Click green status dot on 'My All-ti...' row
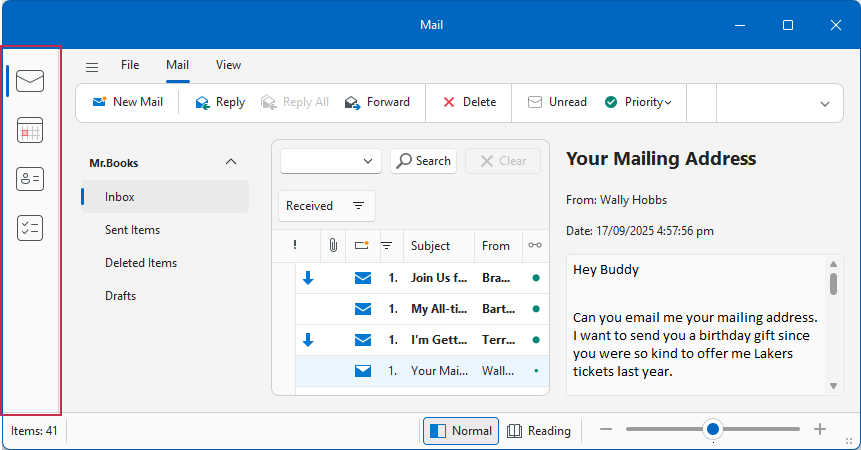This screenshot has height=450, width=861. 536,309
